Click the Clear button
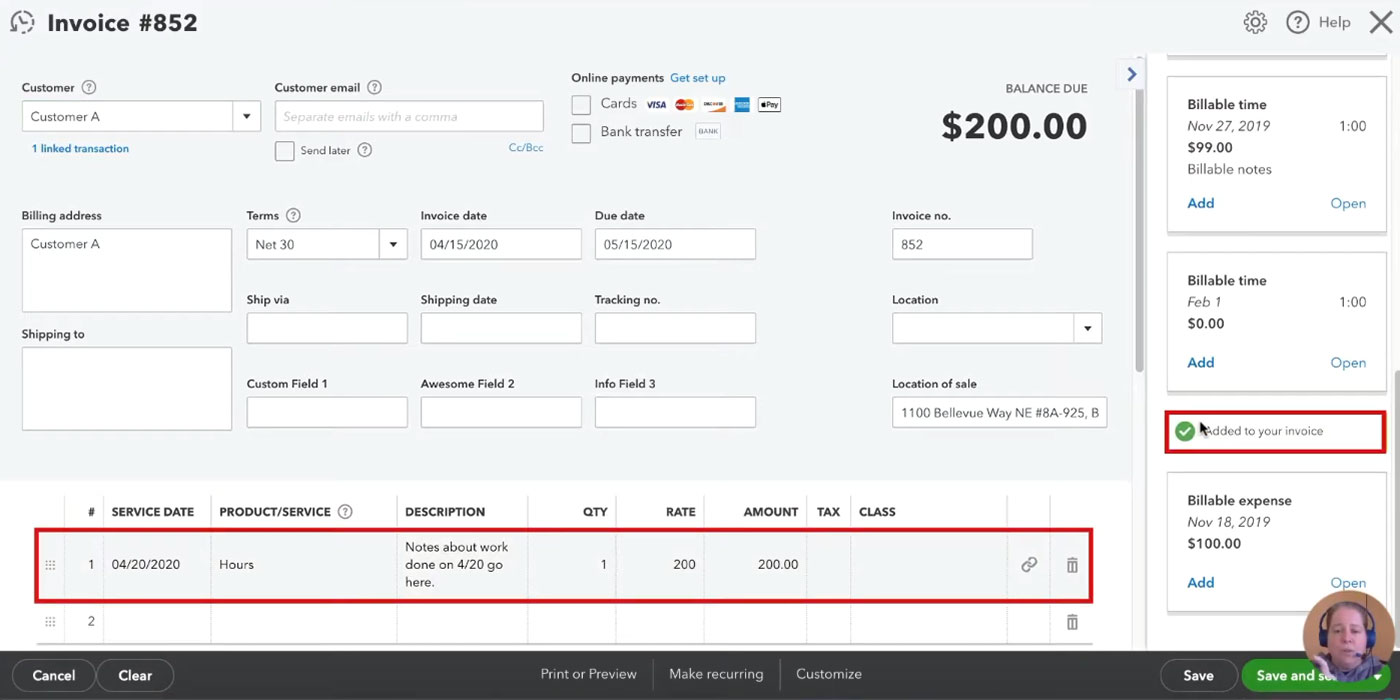Screen dimensions: 1400x700 [x=135, y=675]
